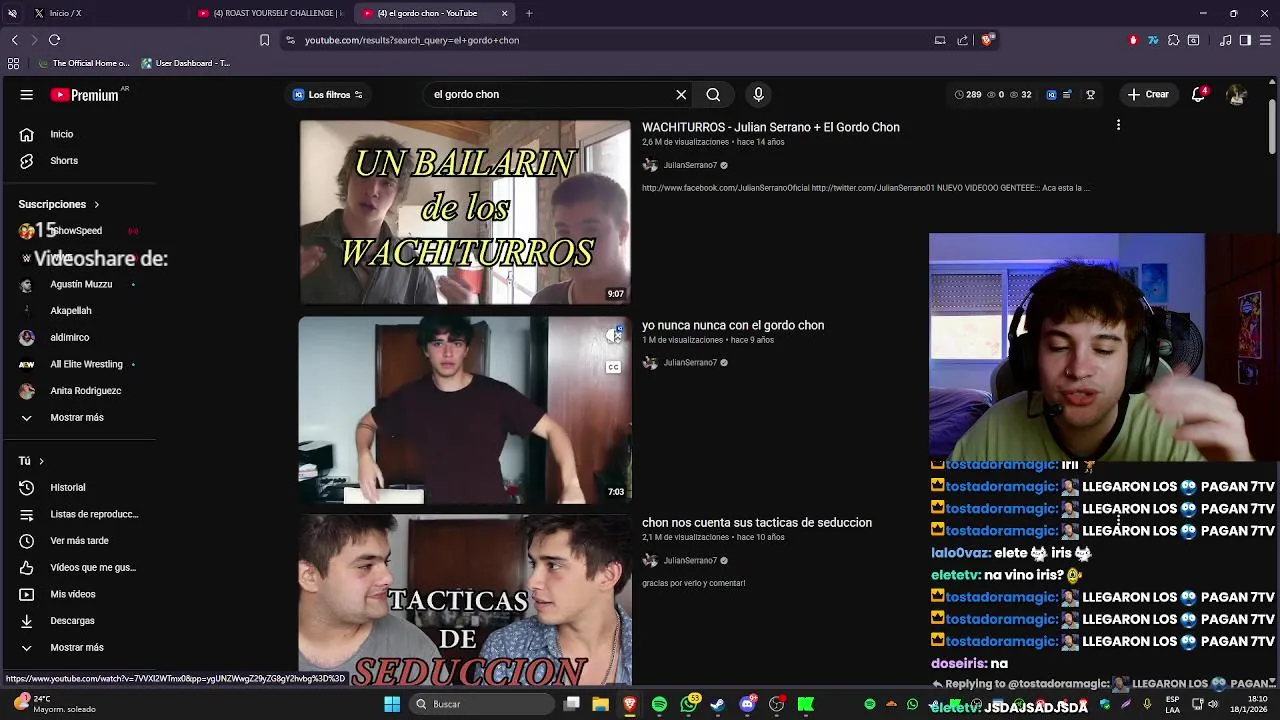The width and height of the screenshot is (1280, 720).
Task: Open the Windows Start menu
Action: 392,704
